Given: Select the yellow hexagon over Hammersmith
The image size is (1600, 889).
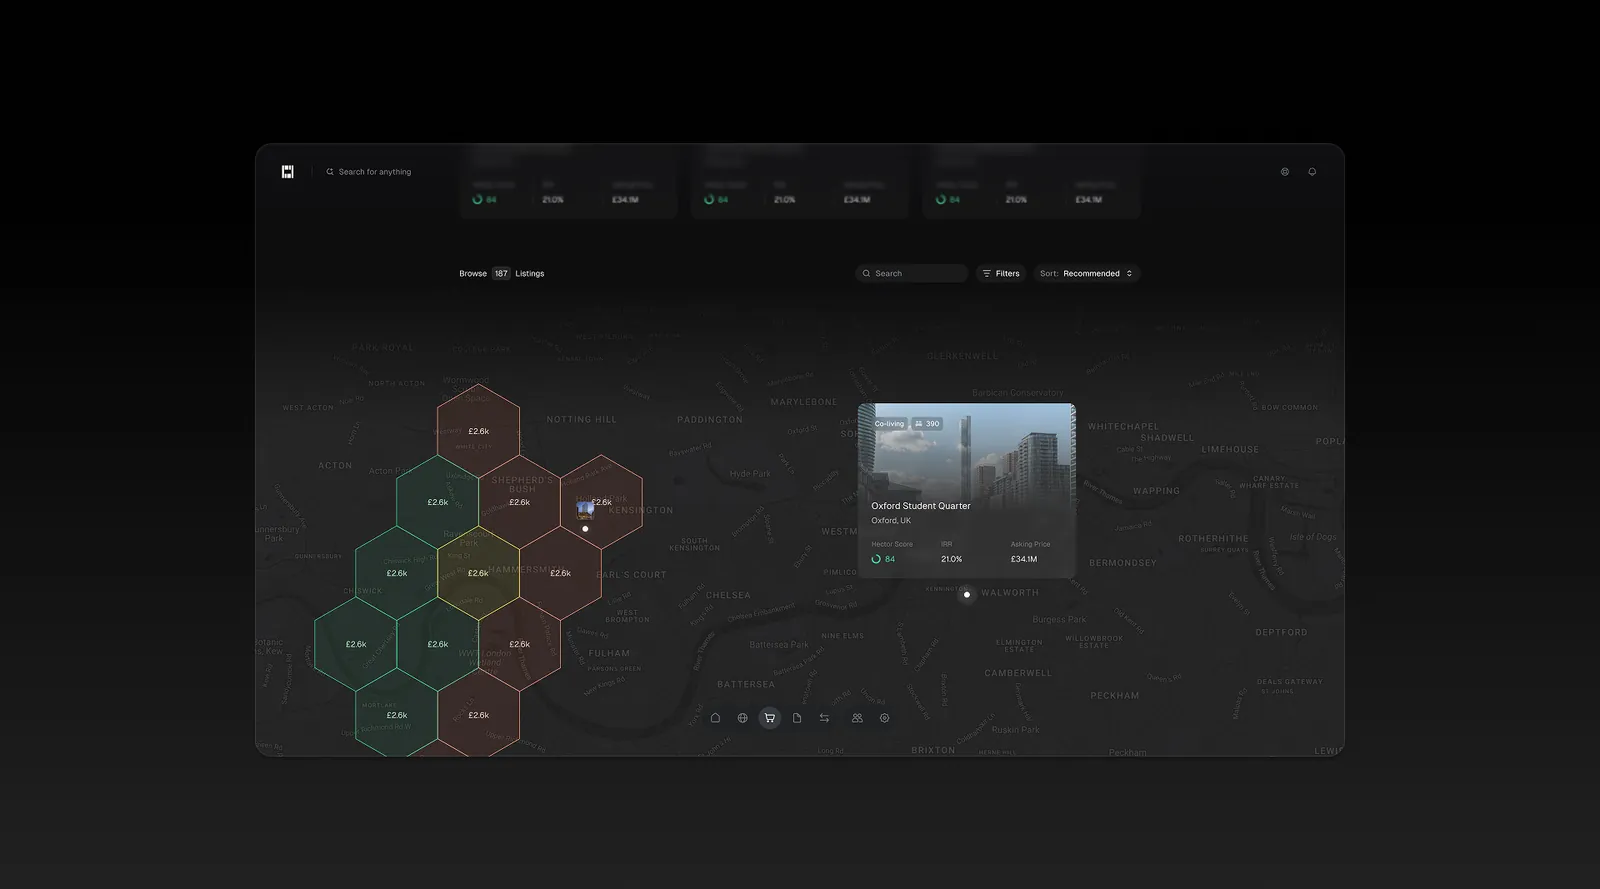Looking at the screenshot, I should click(x=479, y=573).
